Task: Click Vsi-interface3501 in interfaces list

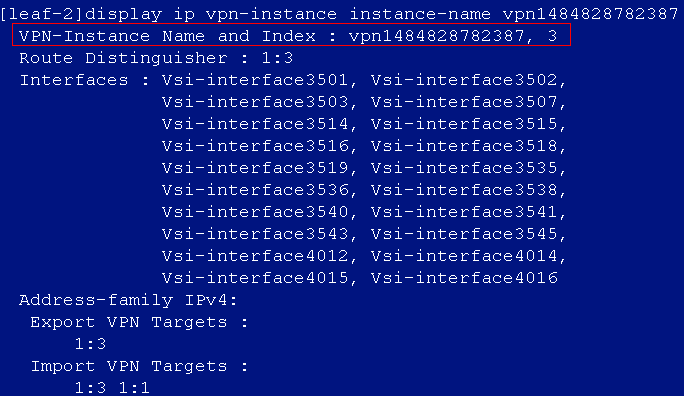Action: (x=255, y=80)
